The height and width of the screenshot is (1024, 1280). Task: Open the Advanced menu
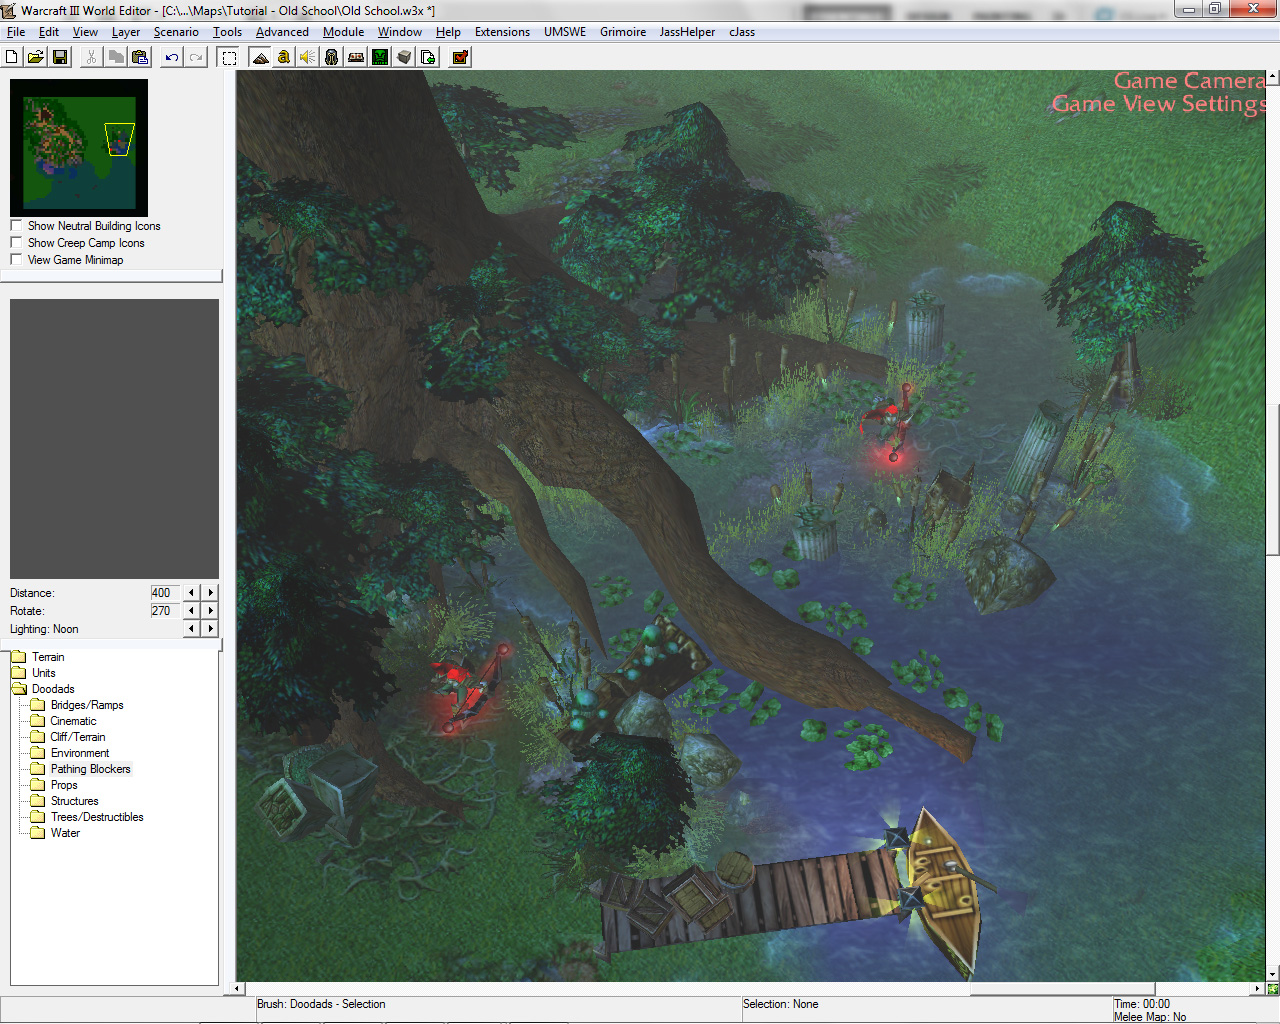282,32
